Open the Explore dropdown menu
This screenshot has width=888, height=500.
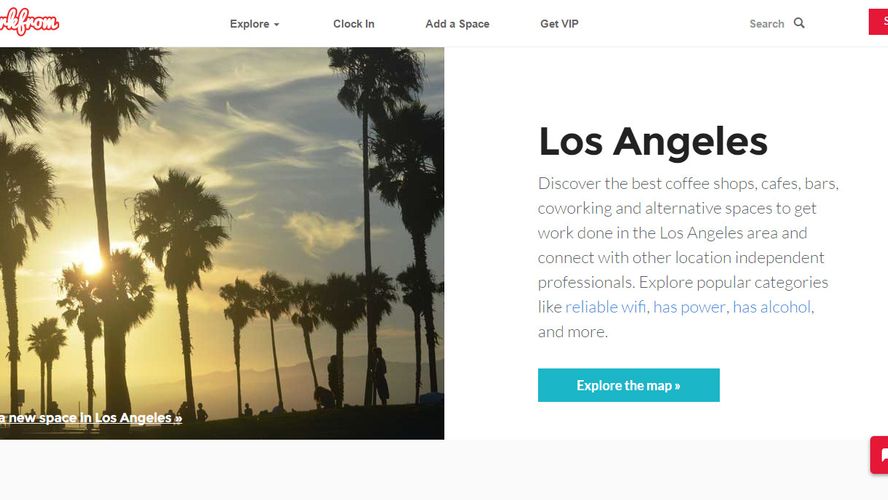pos(254,24)
